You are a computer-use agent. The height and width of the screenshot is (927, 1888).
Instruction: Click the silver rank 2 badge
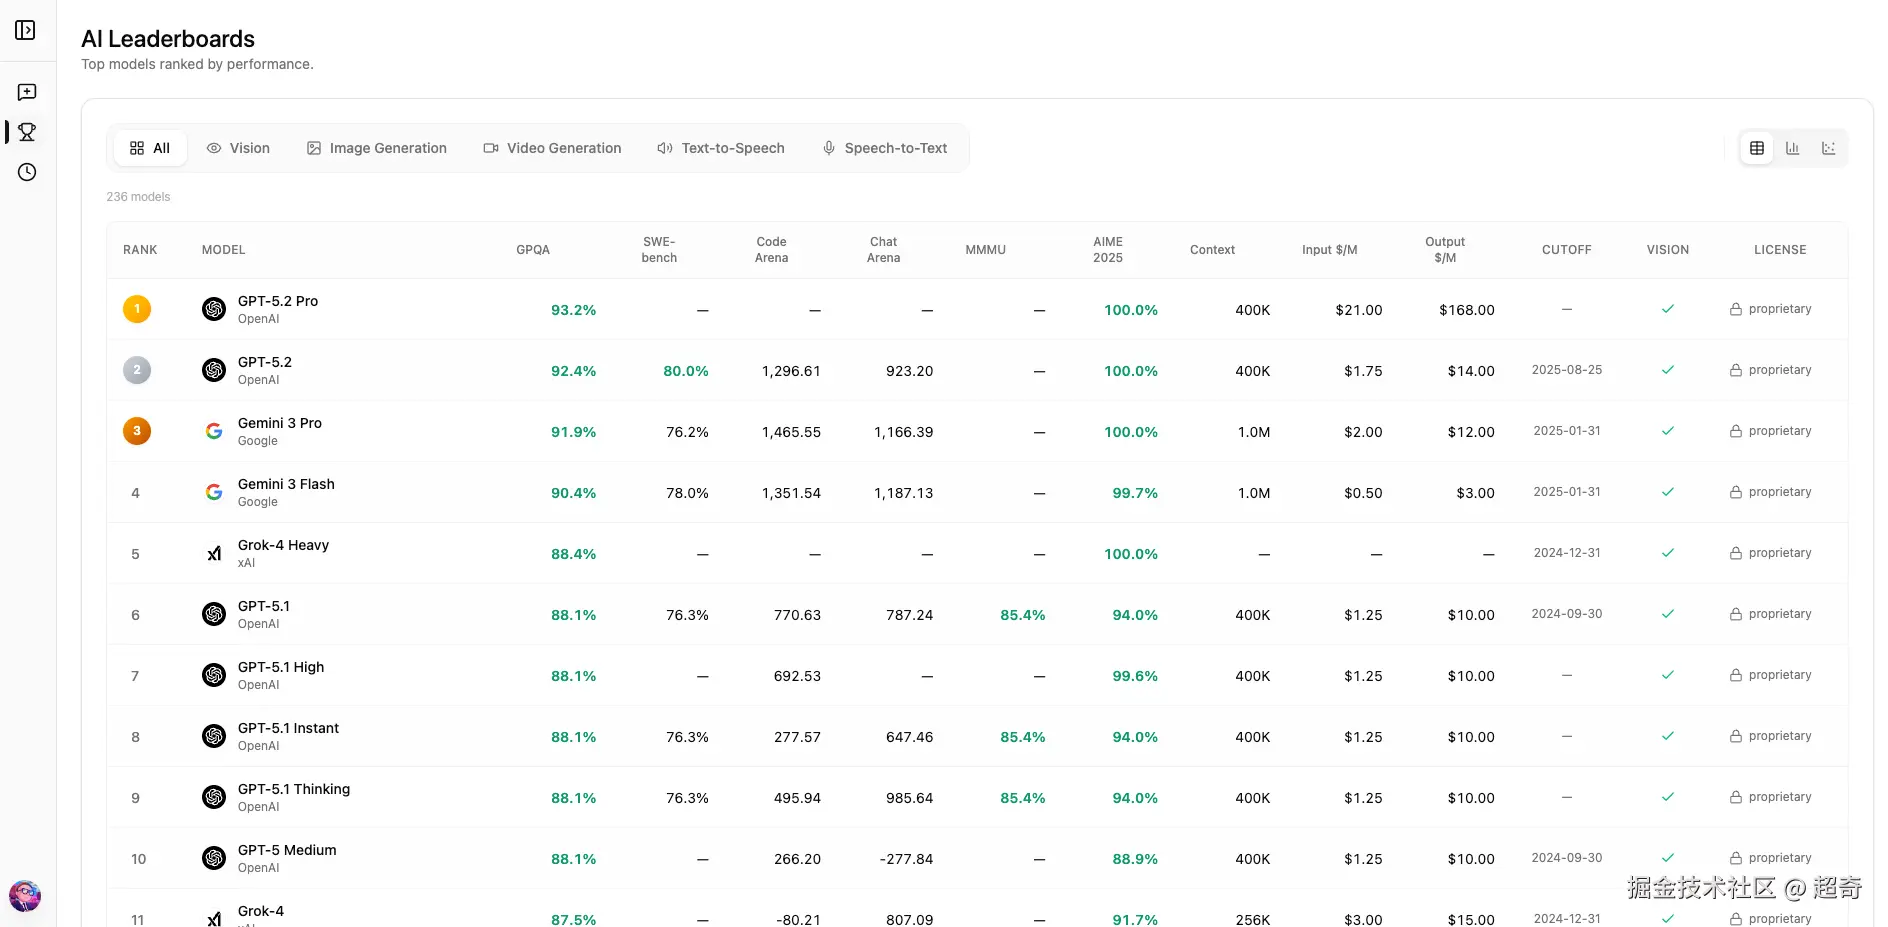(x=137, y=370)
